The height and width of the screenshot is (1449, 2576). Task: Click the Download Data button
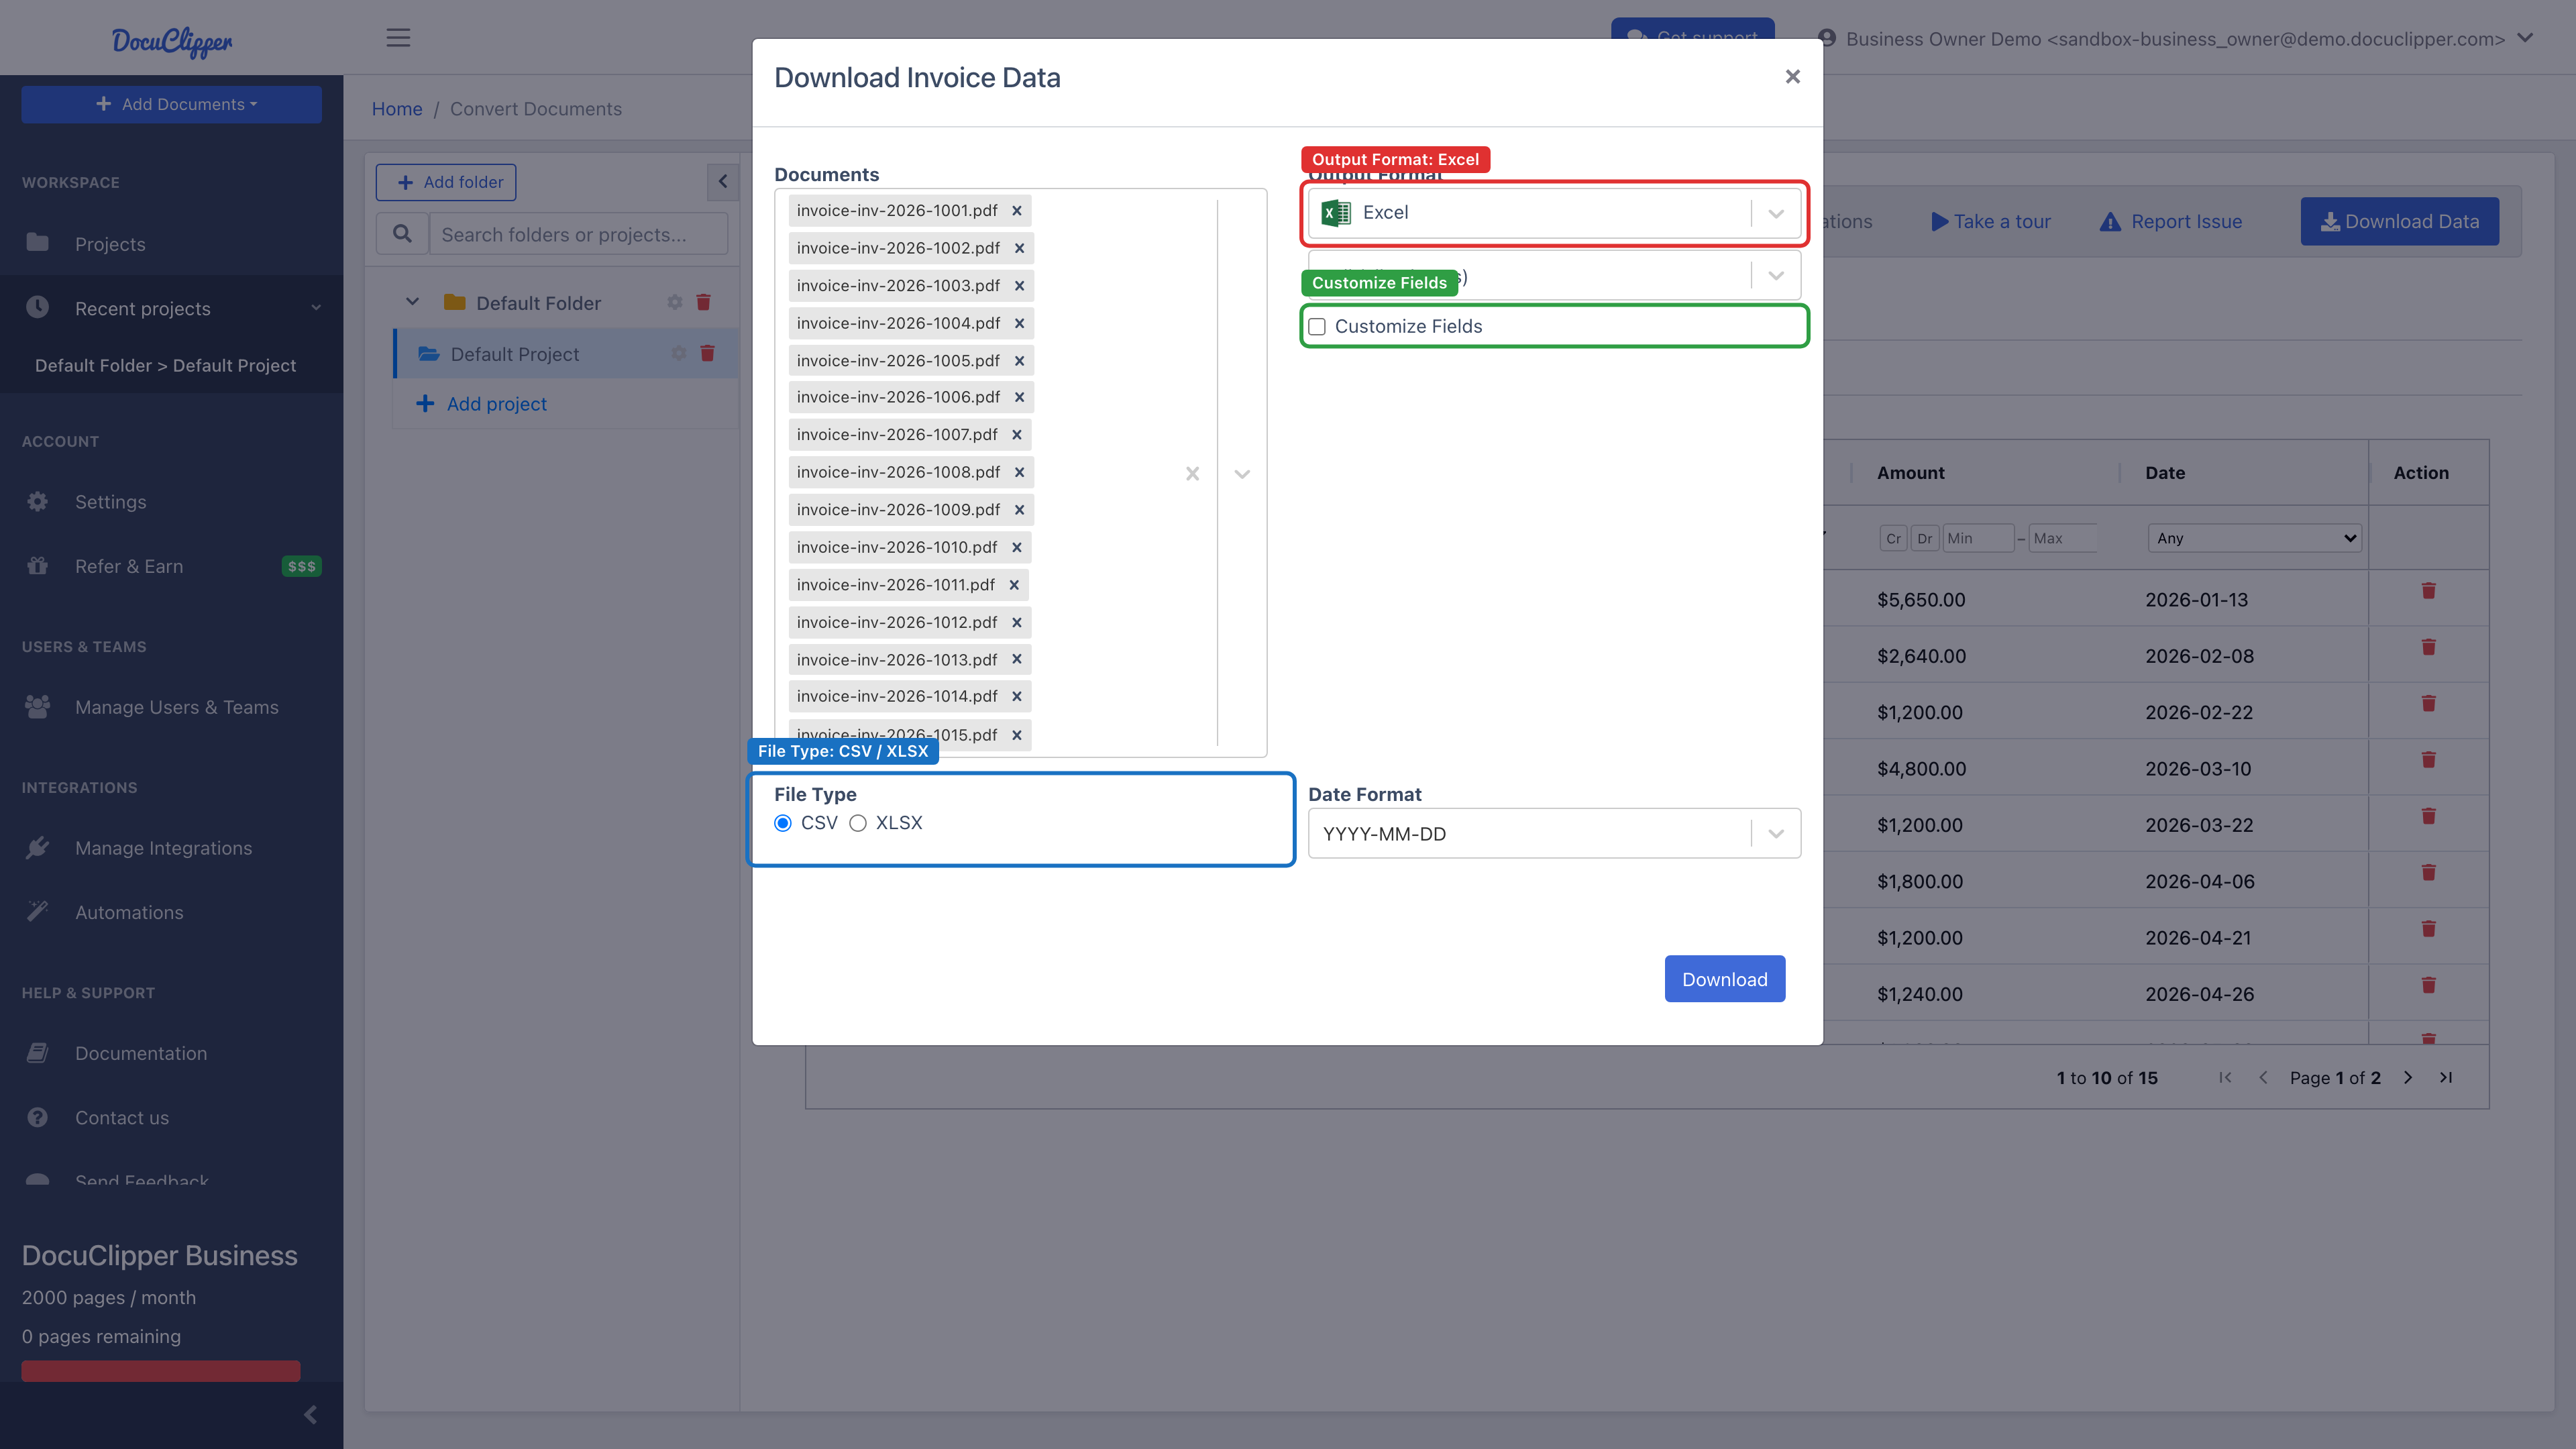pos(2399,222)
